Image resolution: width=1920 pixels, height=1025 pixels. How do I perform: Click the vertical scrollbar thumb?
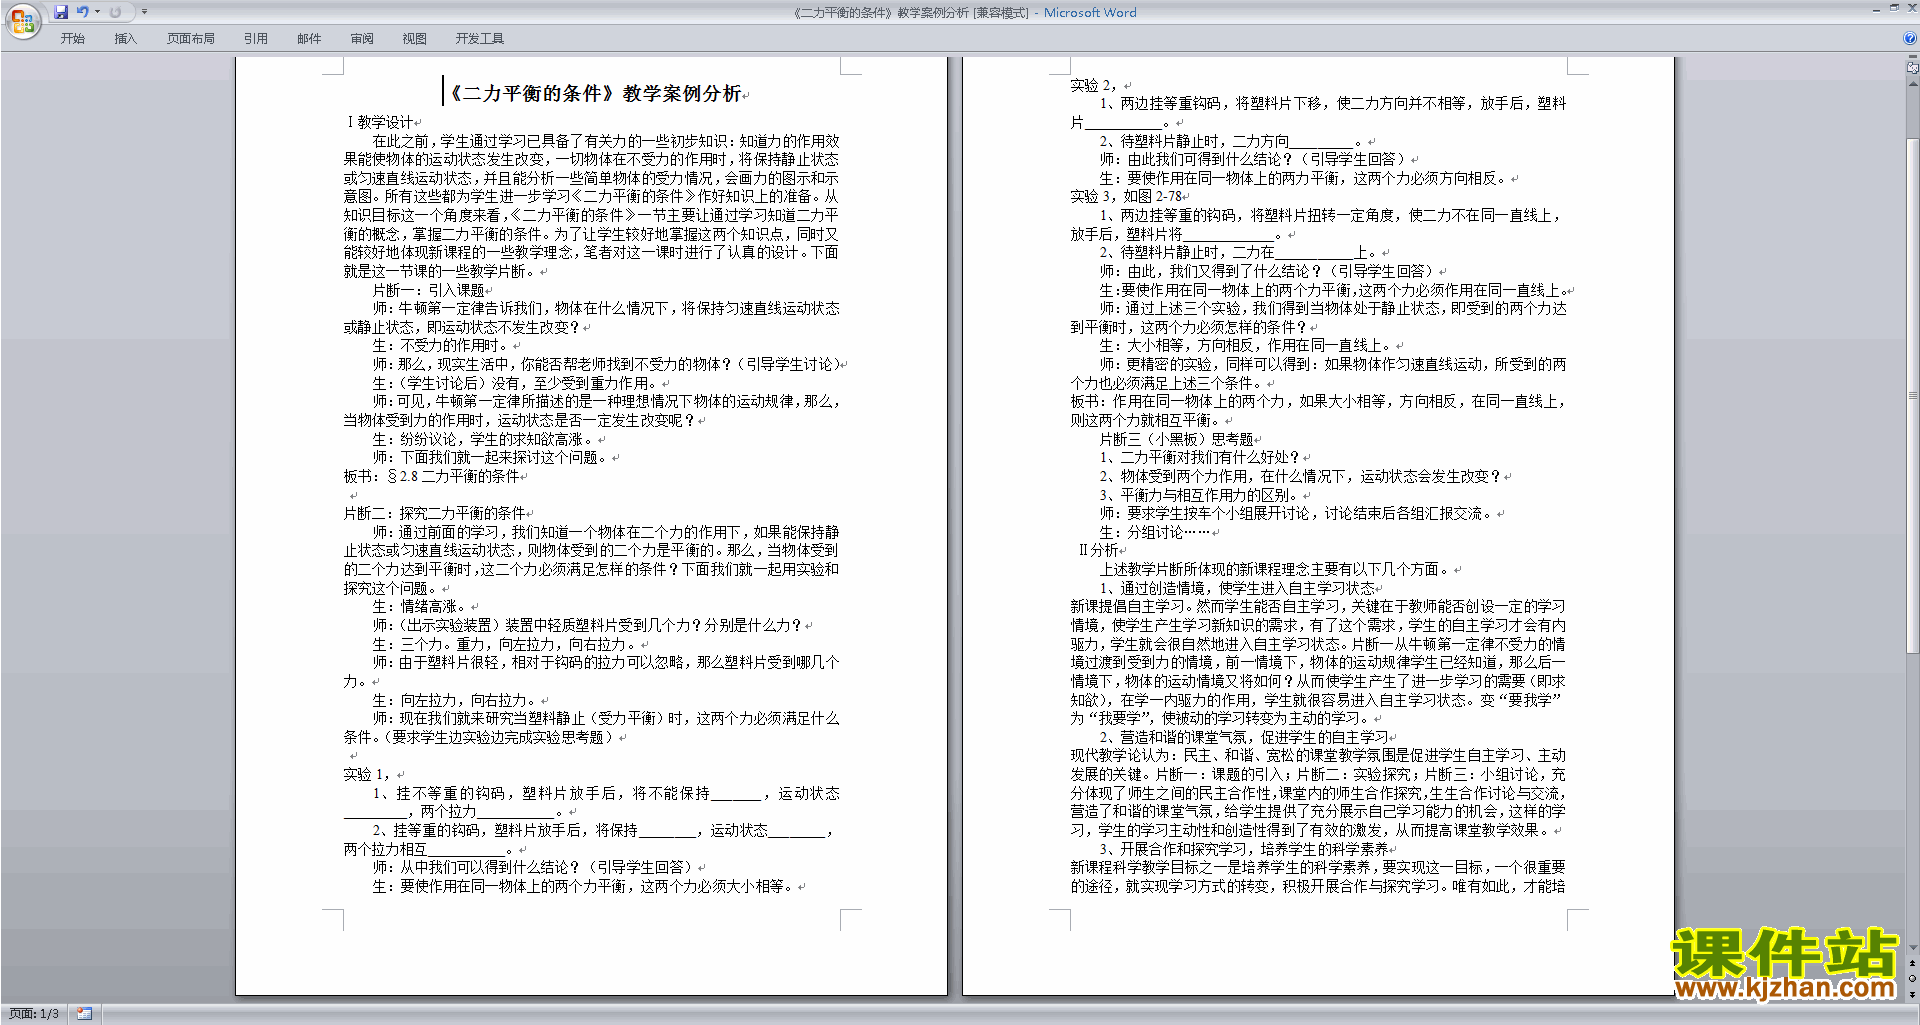(1913, 395)
